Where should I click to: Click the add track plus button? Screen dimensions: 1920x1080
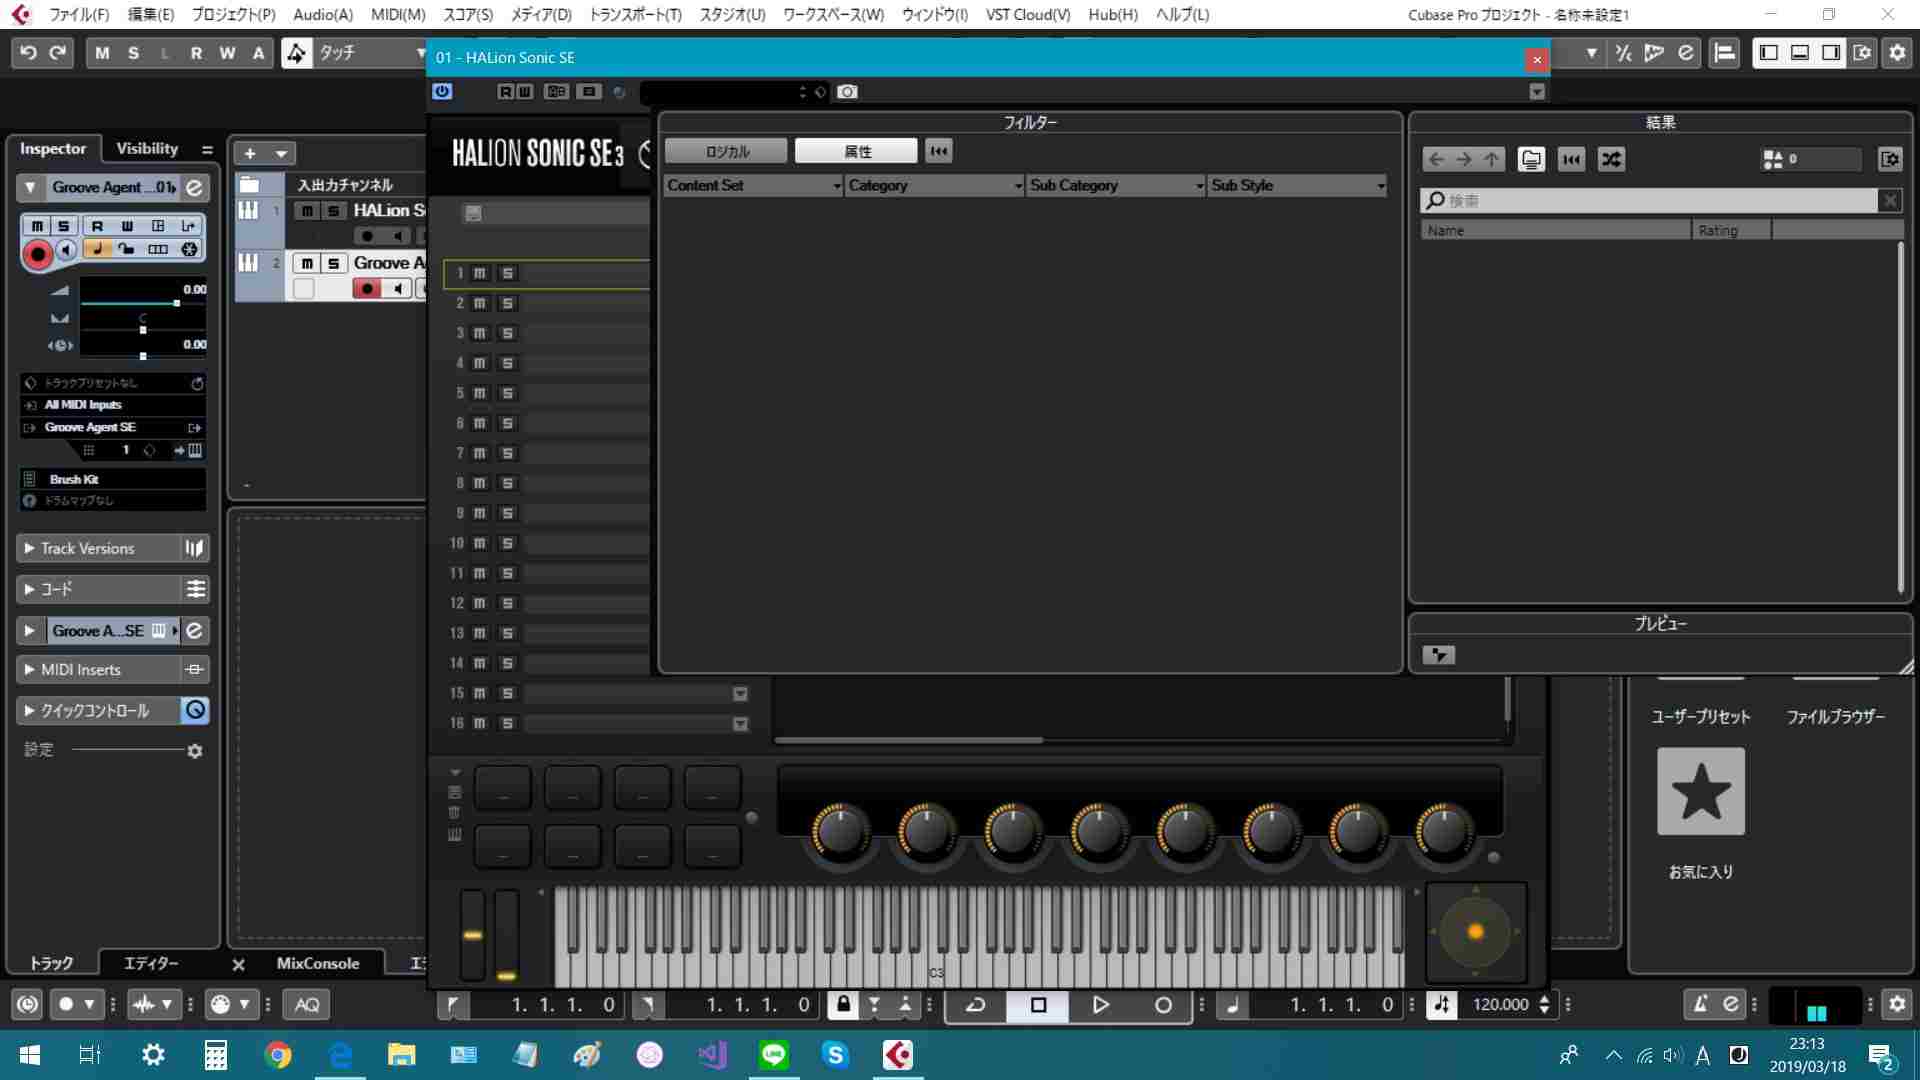[250, 153]
